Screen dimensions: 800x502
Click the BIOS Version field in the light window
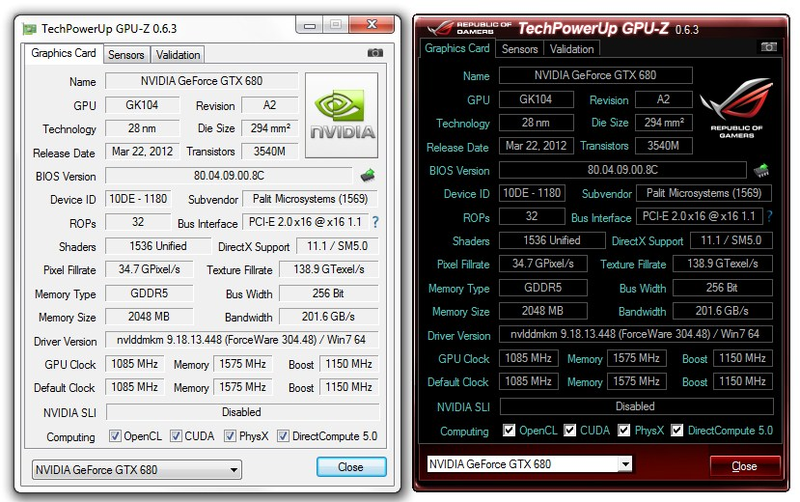[x=229, y=175]
